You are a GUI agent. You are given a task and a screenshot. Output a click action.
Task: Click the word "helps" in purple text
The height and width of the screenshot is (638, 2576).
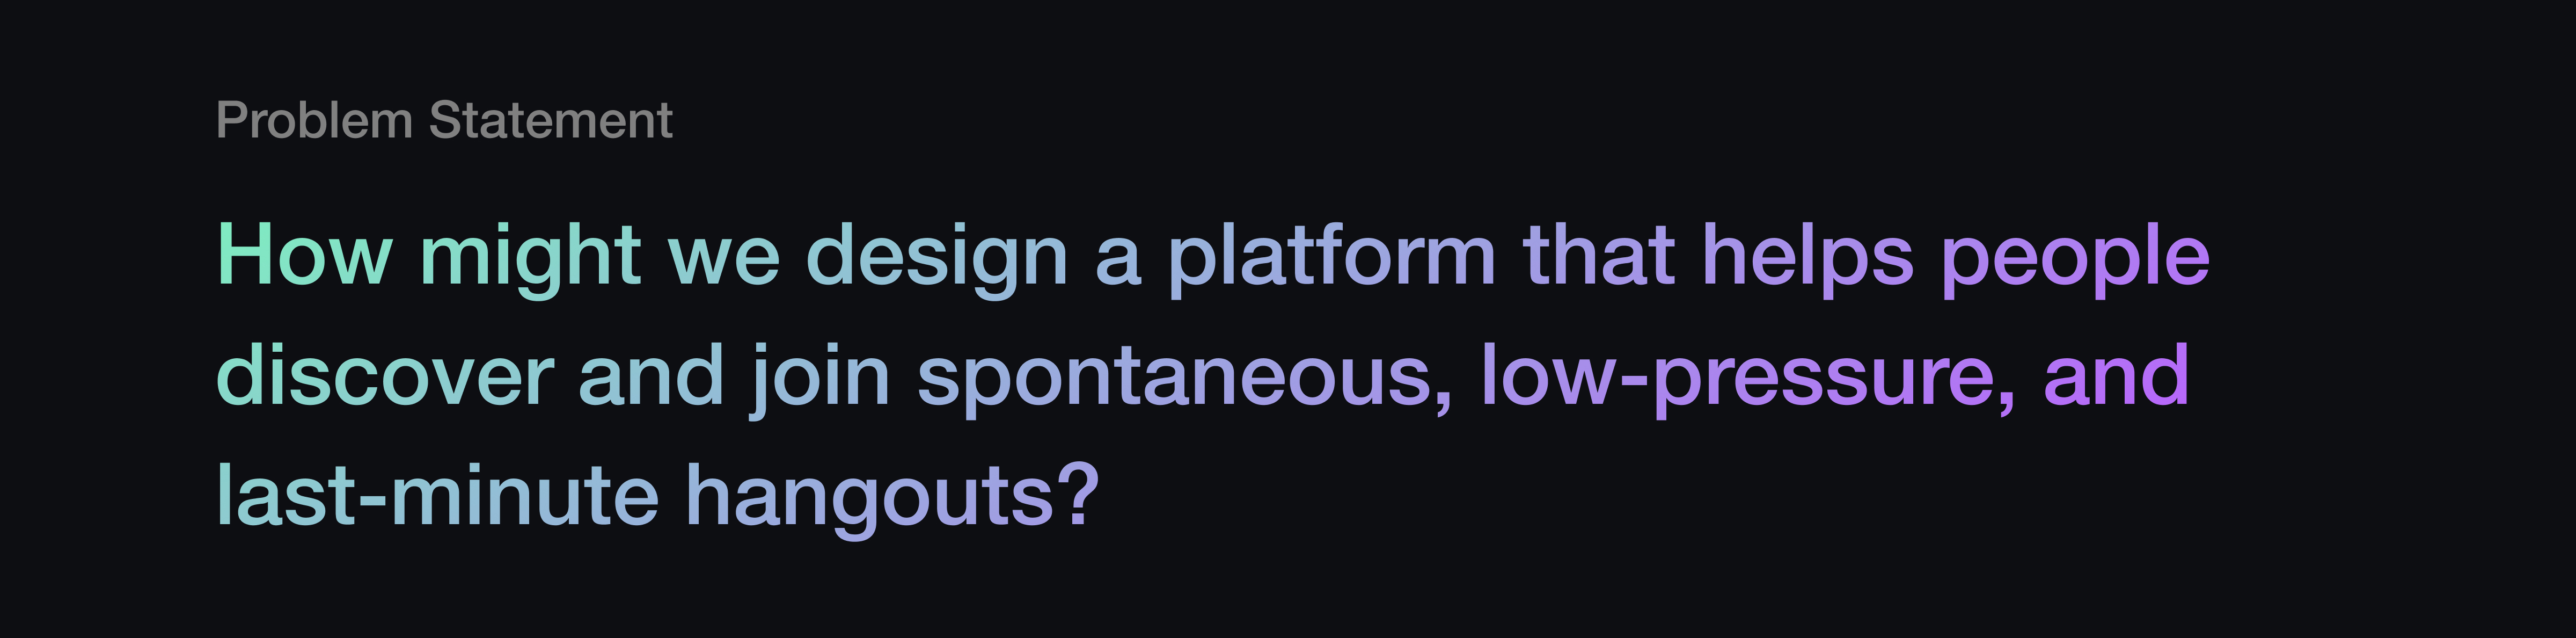point(1807,256)
